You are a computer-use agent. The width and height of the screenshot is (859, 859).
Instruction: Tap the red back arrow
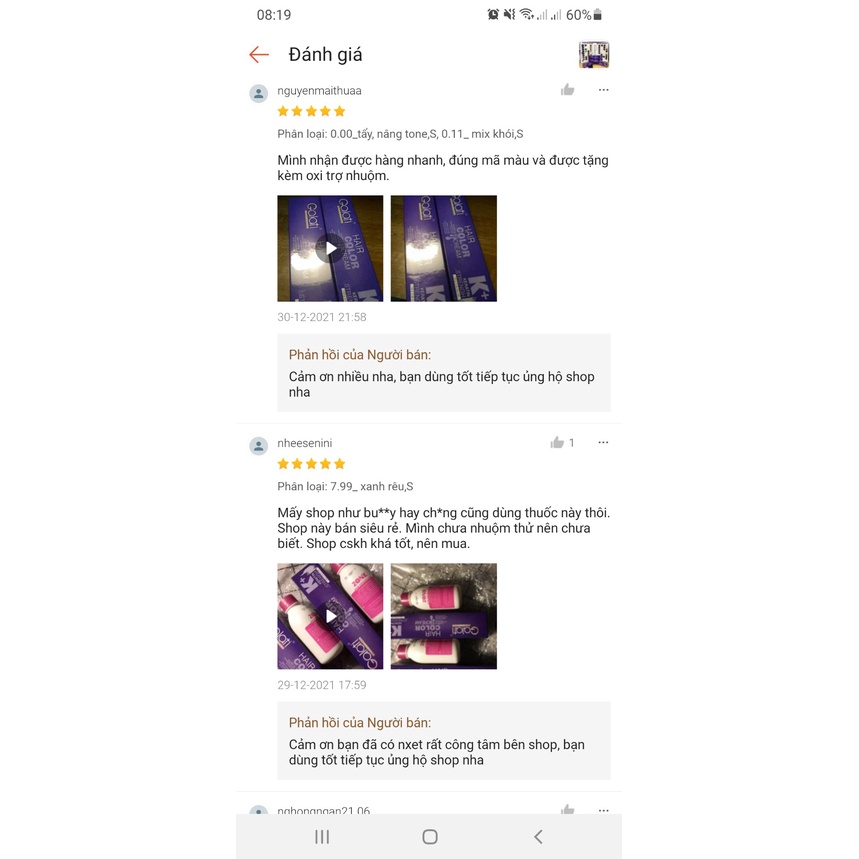(x=259, y=54)
